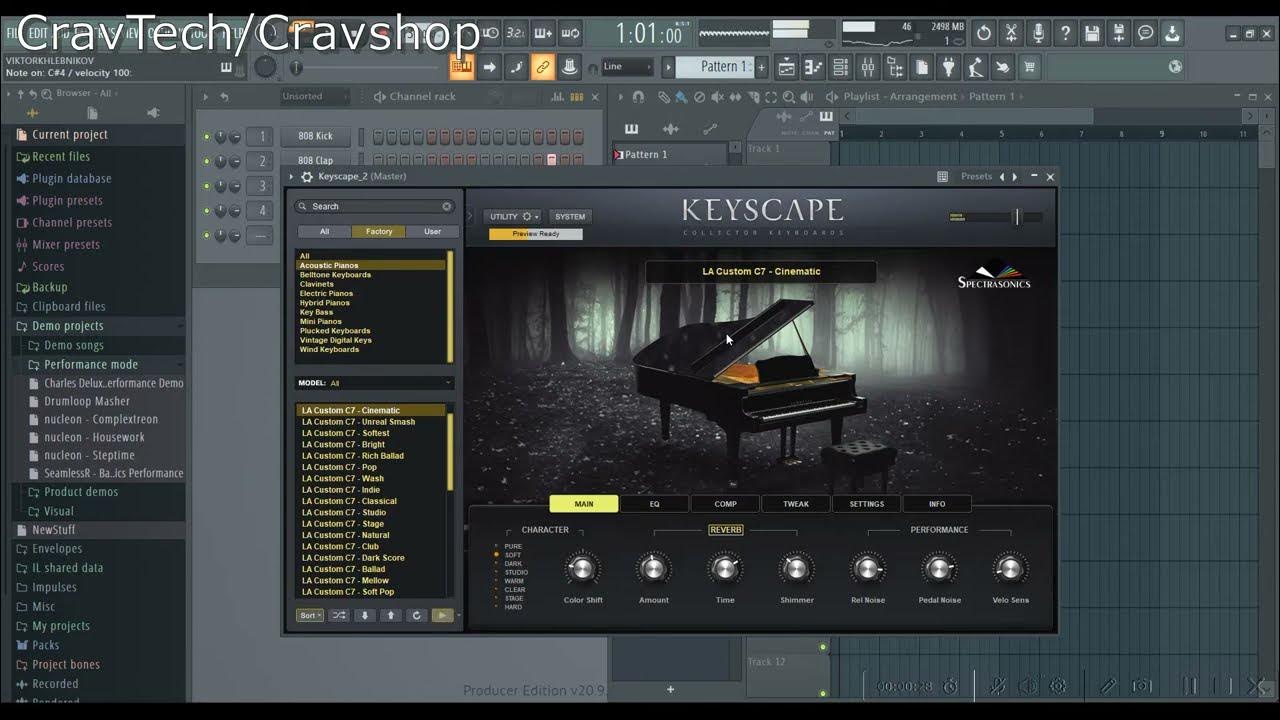The height and width of the screenshot is (720, 1280).
Task: Click the add pattern plus button
Action: [761, 67]
